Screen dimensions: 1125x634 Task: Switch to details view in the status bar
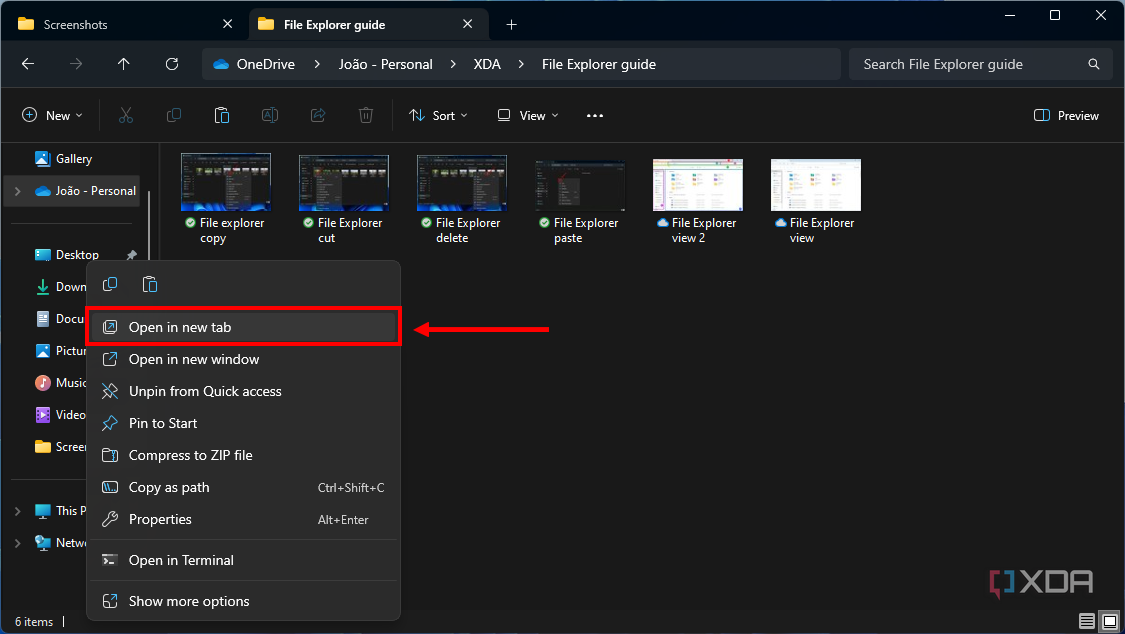[x=1086, y=621]
